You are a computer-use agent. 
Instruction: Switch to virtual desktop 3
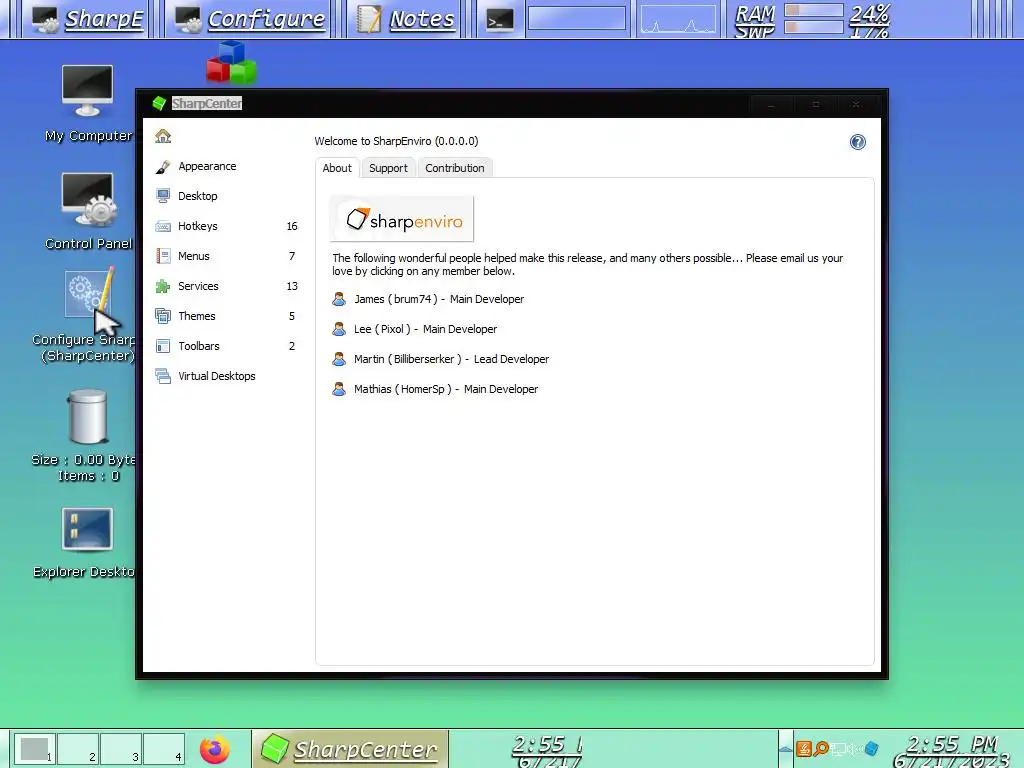point(121,749)
